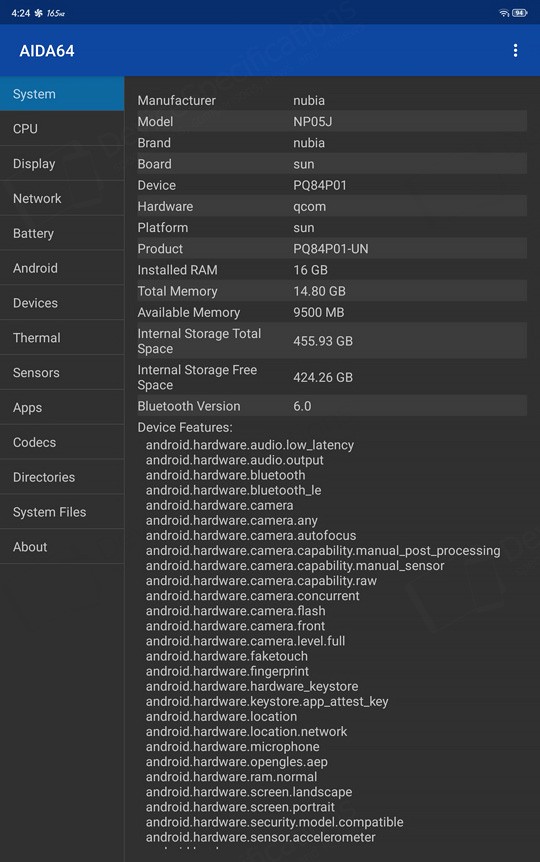Open the Directories section

62,477
